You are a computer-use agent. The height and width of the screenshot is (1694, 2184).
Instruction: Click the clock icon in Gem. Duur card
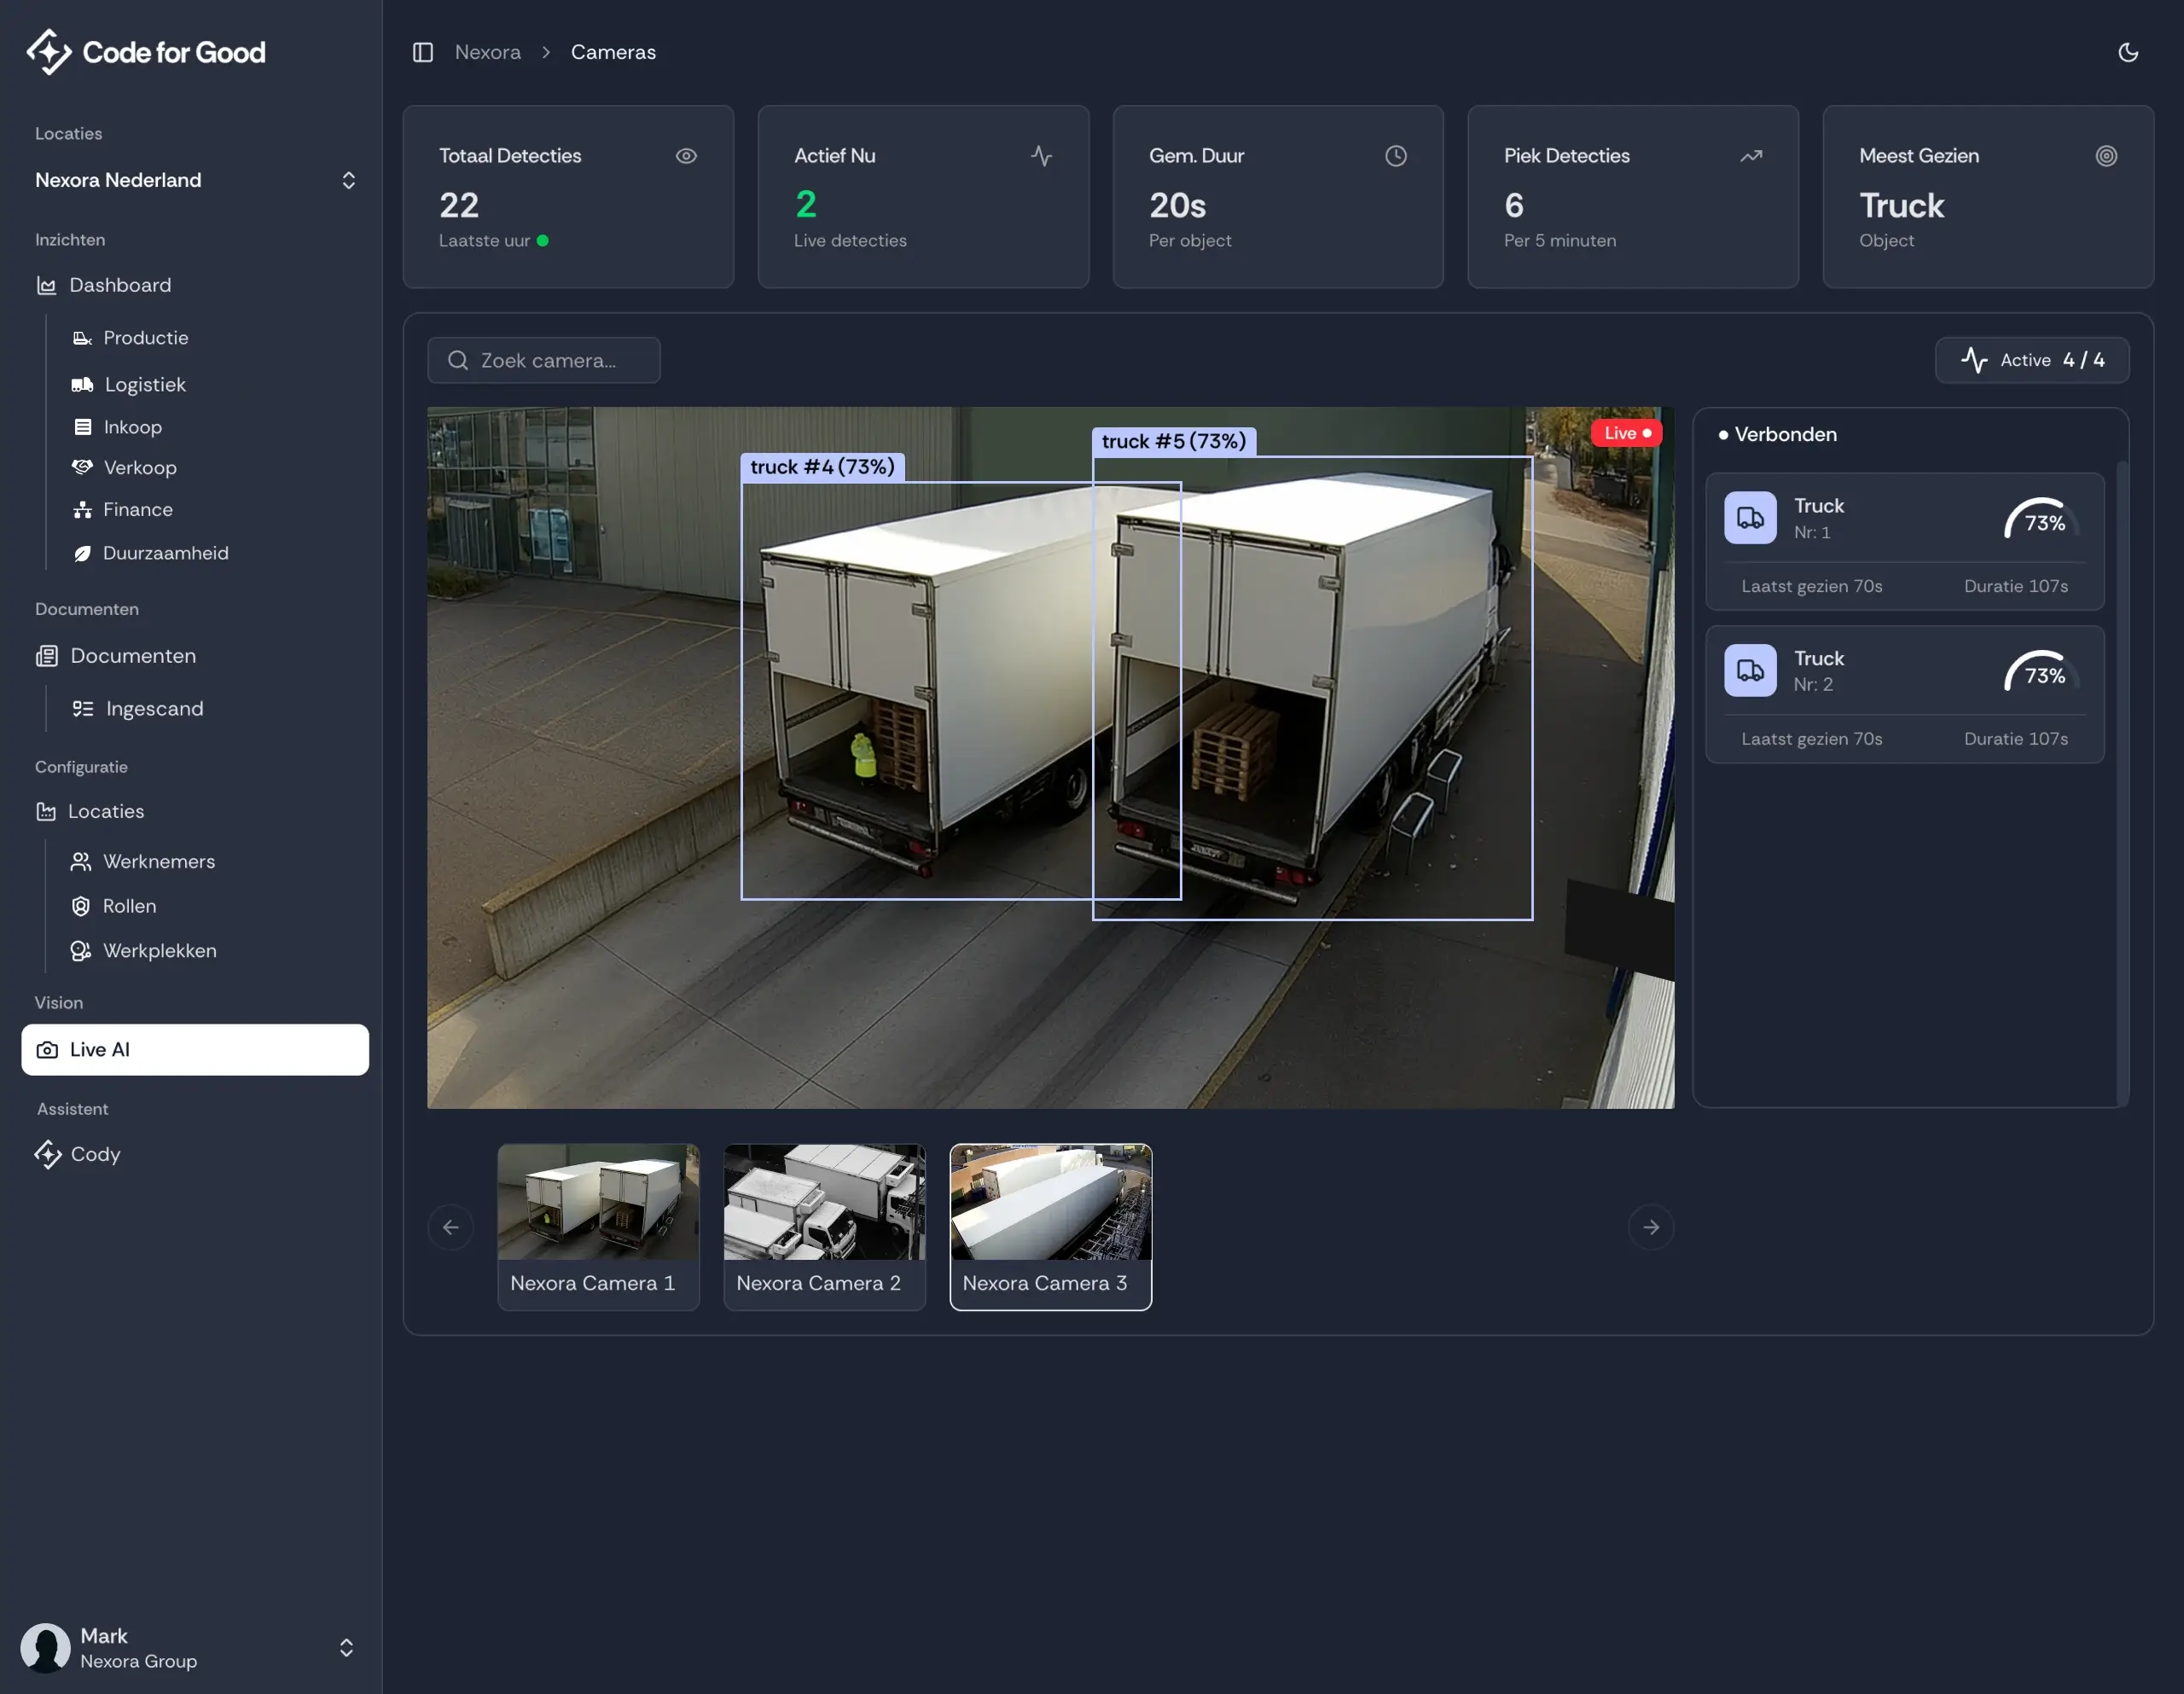point(1395,156)
